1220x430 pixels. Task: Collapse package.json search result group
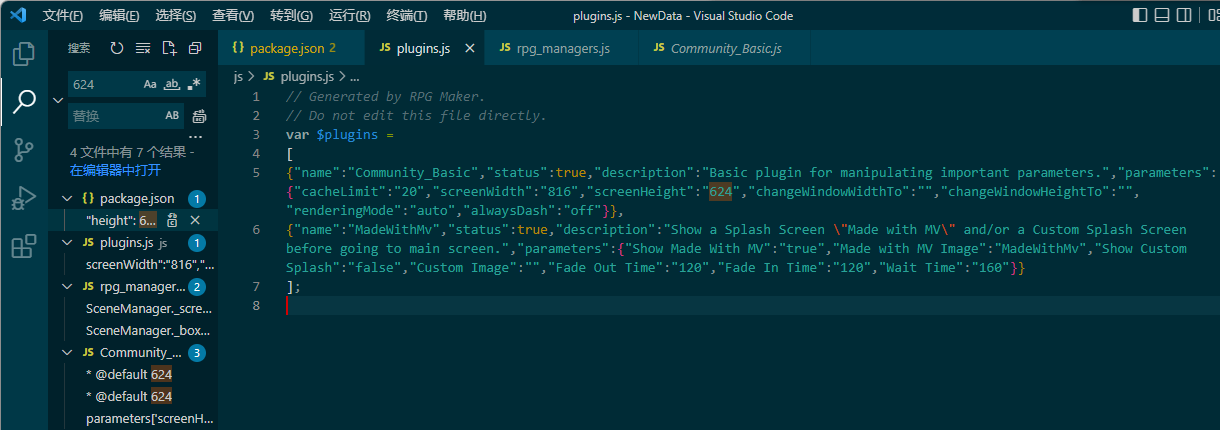pos(67,198)
